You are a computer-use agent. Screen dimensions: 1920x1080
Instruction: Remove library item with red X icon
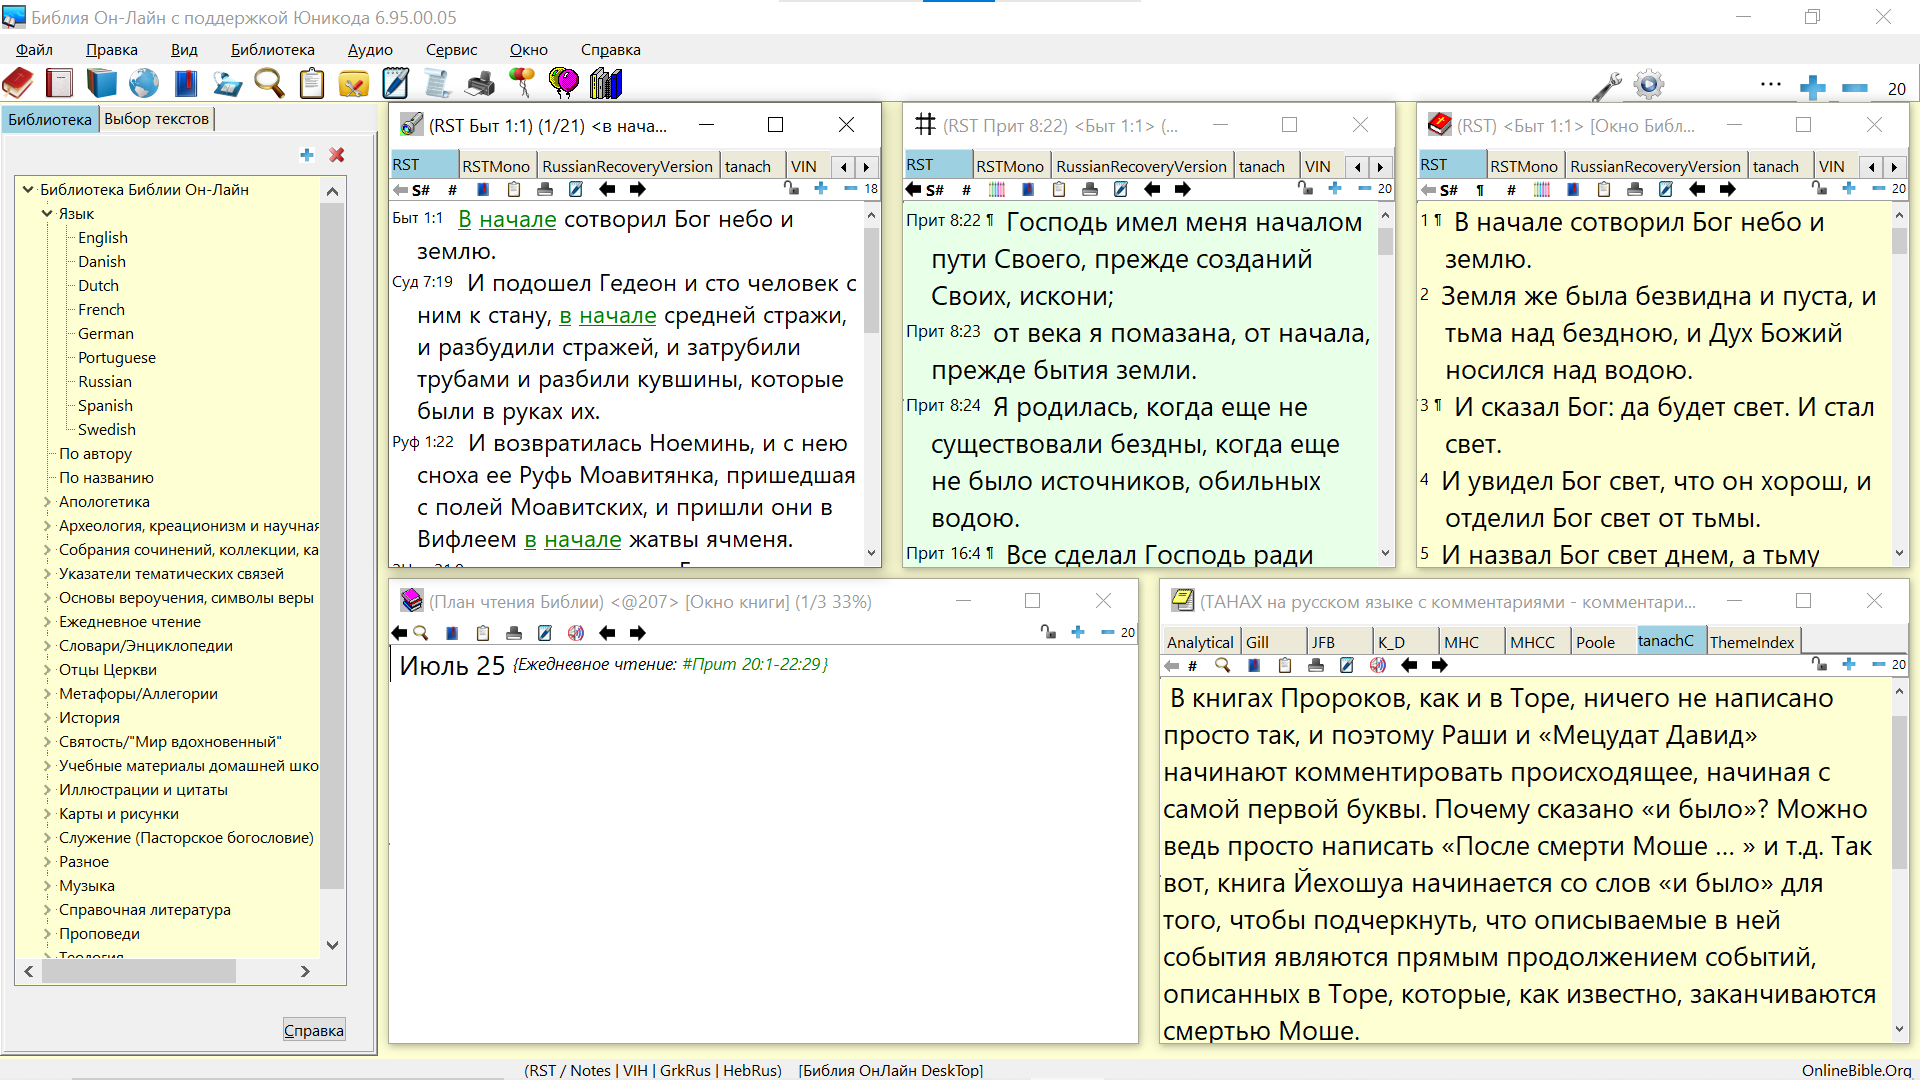click(x=337, y=155)
